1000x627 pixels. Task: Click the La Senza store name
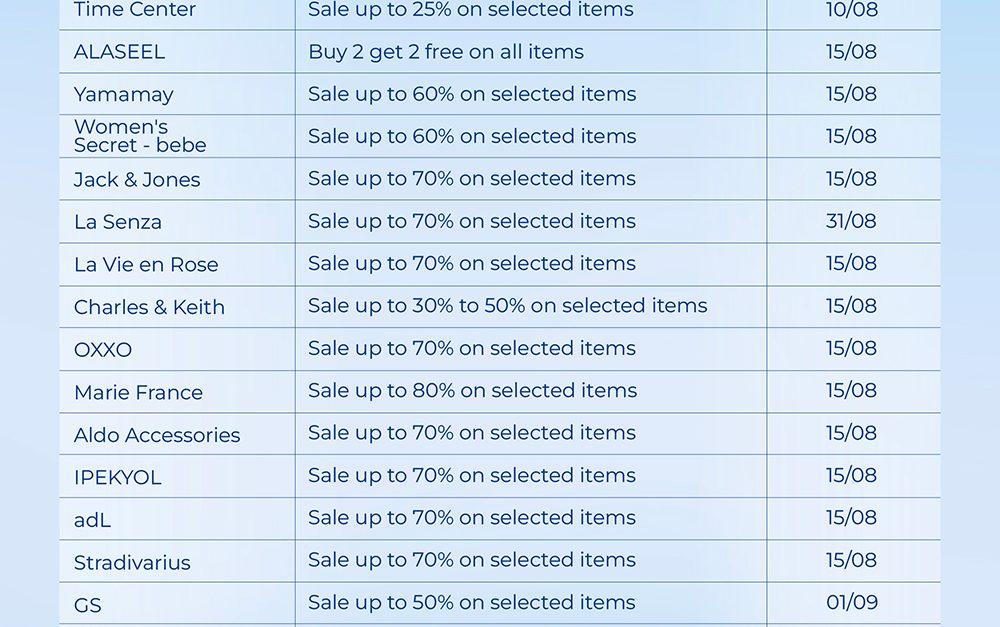coord(118,222)
